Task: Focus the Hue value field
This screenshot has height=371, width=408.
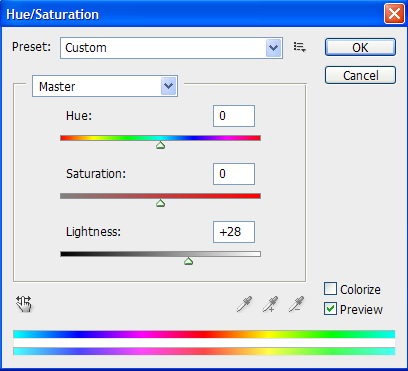Action: click(234, 116)
